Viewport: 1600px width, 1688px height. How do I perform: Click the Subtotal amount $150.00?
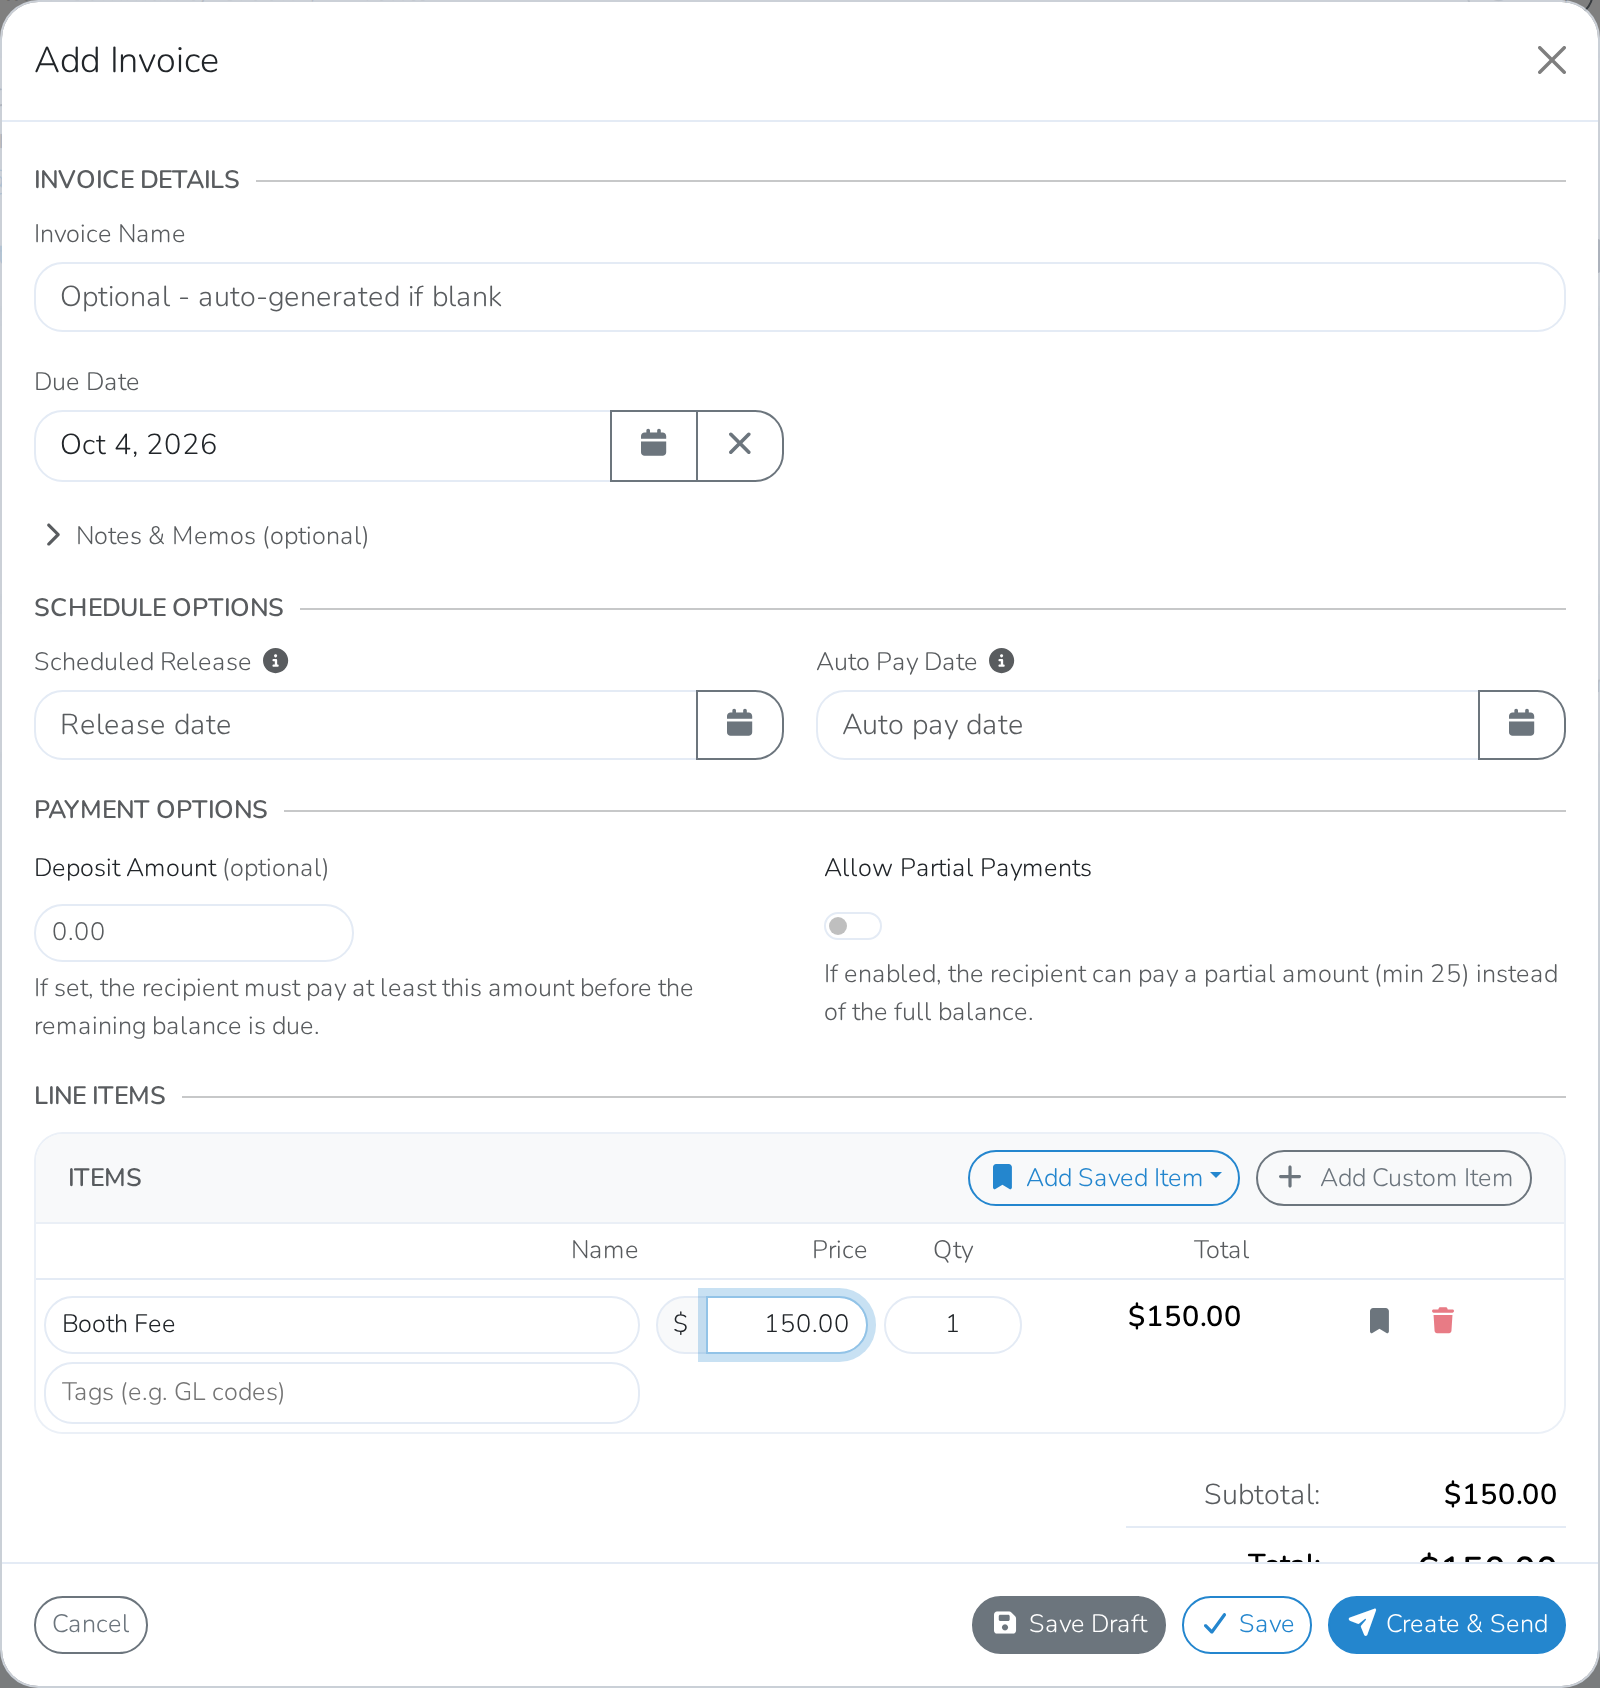tap(1500, 1495)
